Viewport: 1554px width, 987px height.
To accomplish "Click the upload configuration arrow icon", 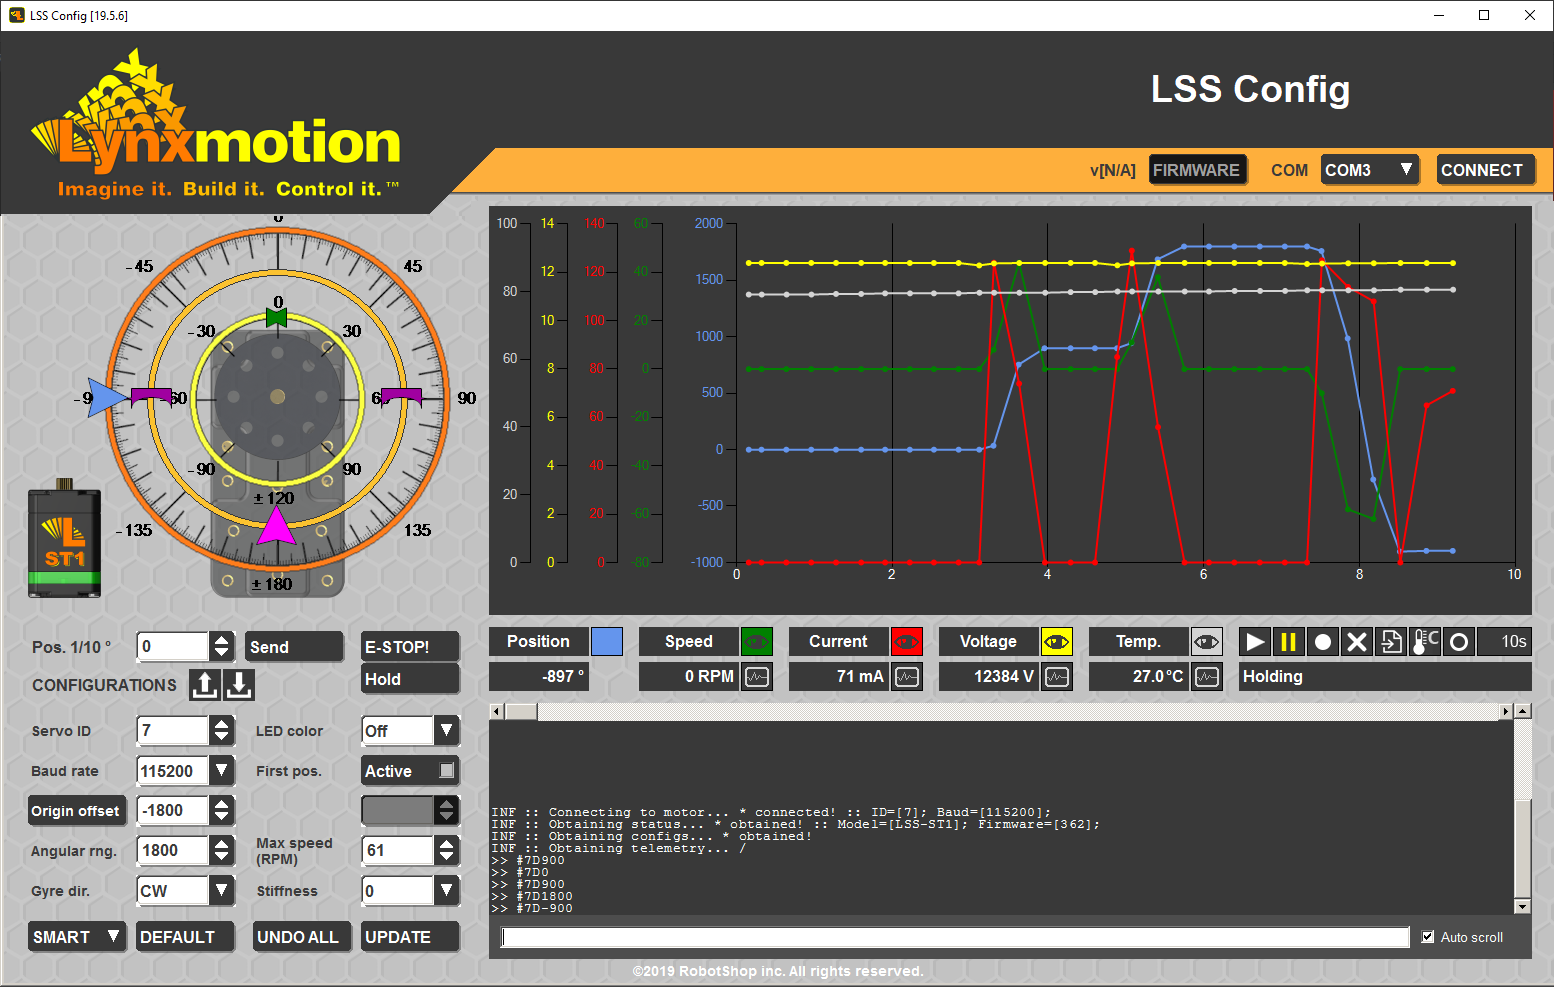I will pos(205,685).
